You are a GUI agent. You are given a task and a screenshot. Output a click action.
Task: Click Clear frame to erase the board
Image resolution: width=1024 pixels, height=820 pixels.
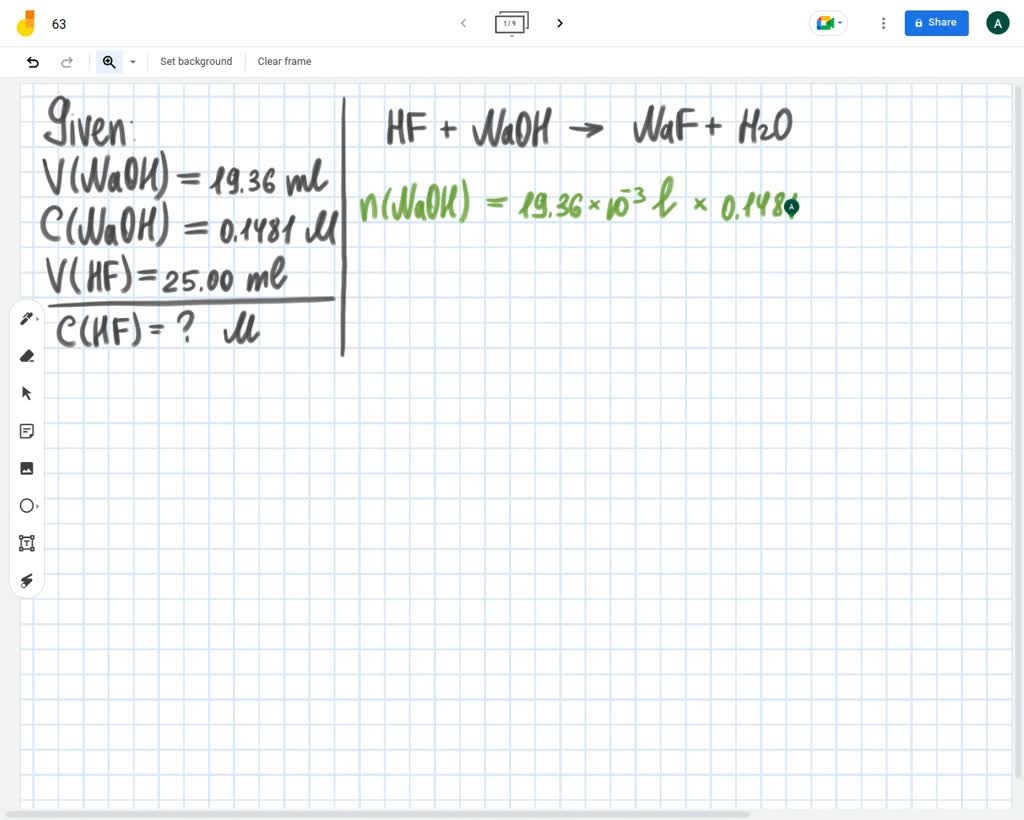coord(284,61)
